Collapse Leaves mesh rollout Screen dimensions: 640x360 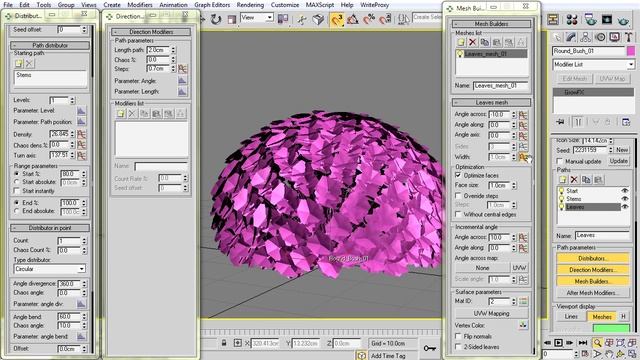point(491,102)
